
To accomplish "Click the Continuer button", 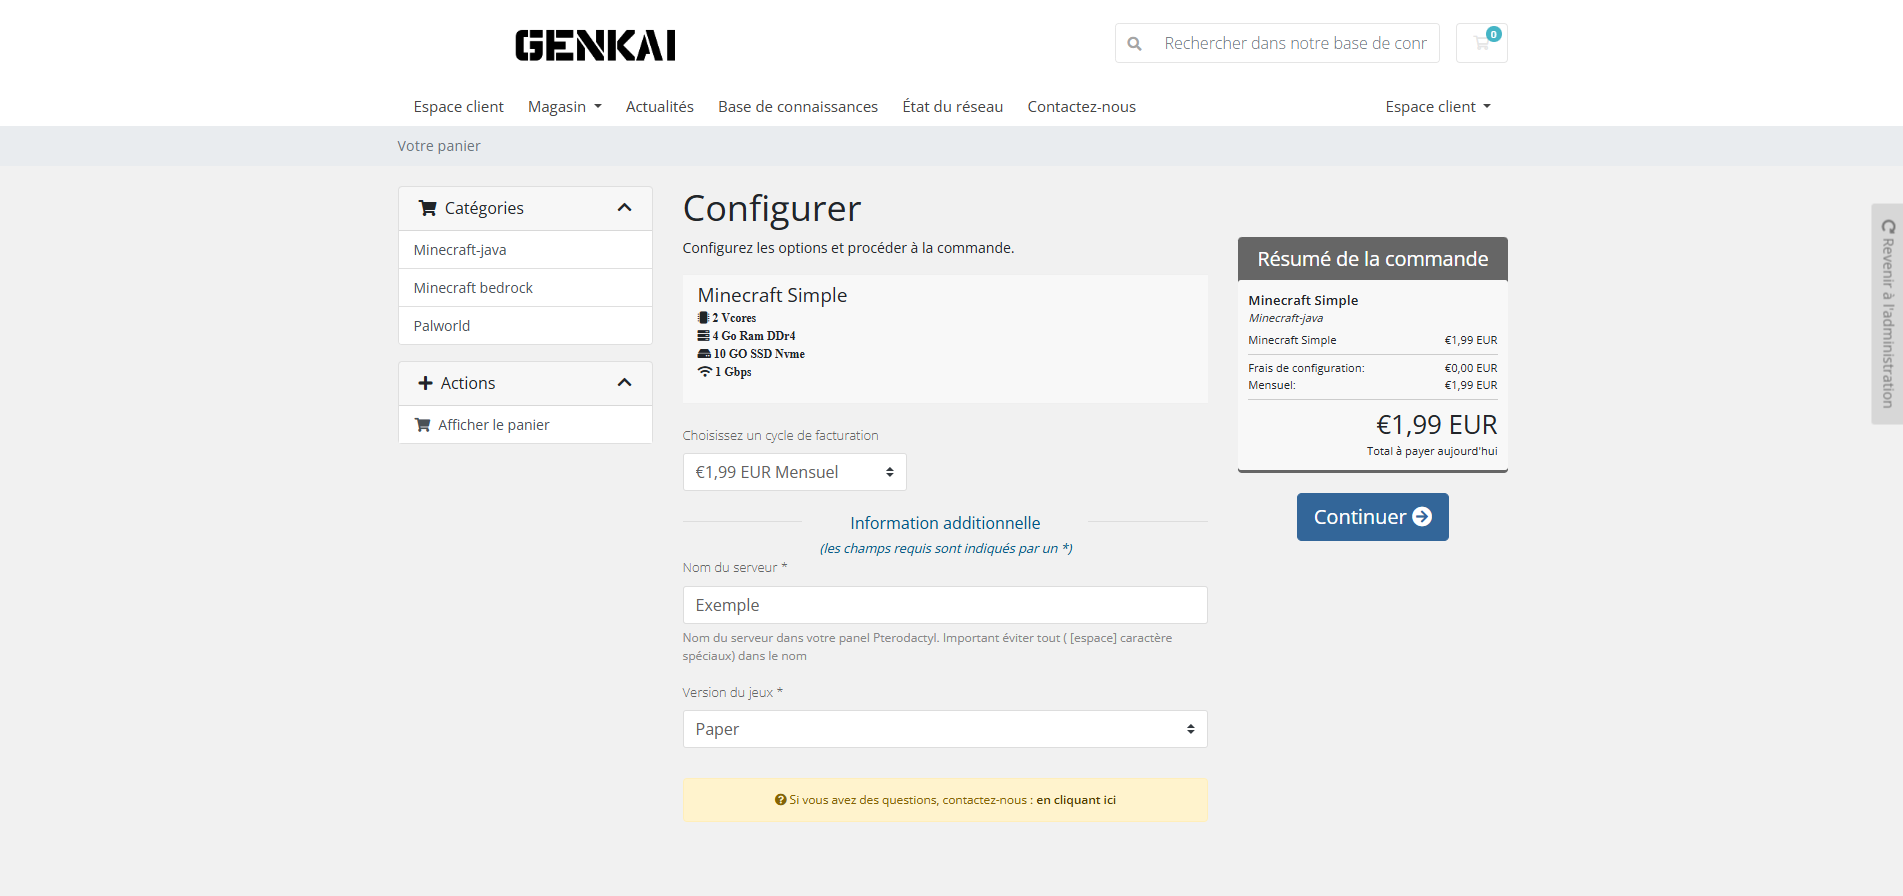I will tap(1372, 517).
